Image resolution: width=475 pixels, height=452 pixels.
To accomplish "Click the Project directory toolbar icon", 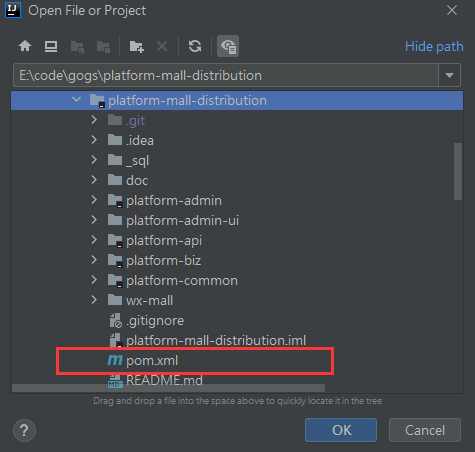I will pyautogui.click(x=77, y=46).
